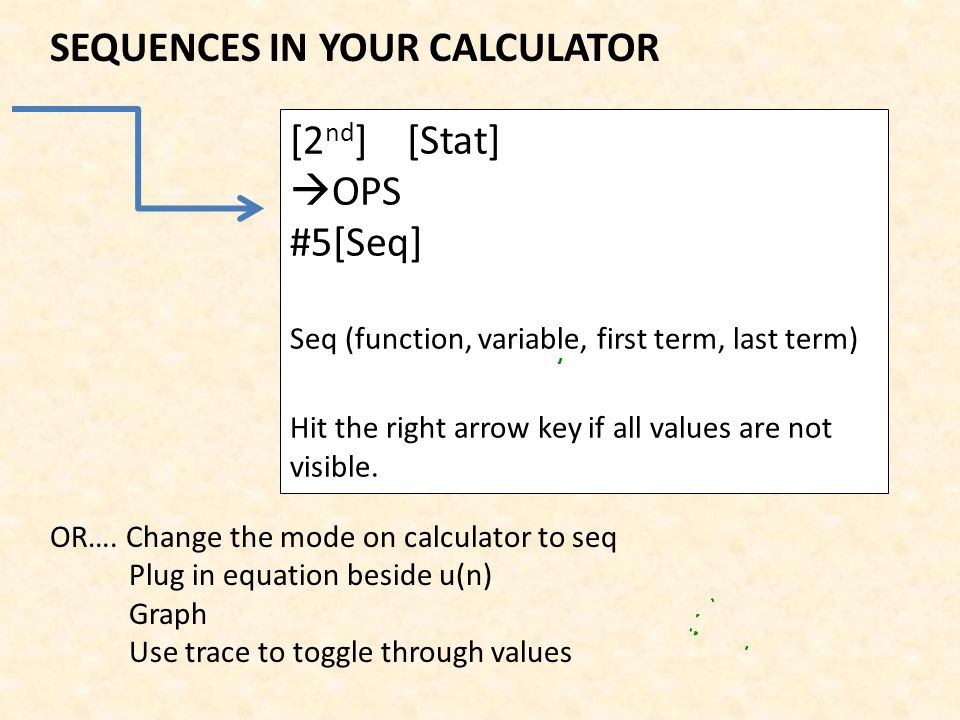Image resolution: width=960 pixels, height=720 pixels.
Task: Click the [Stat] key text
Action: tap(453, 141)
